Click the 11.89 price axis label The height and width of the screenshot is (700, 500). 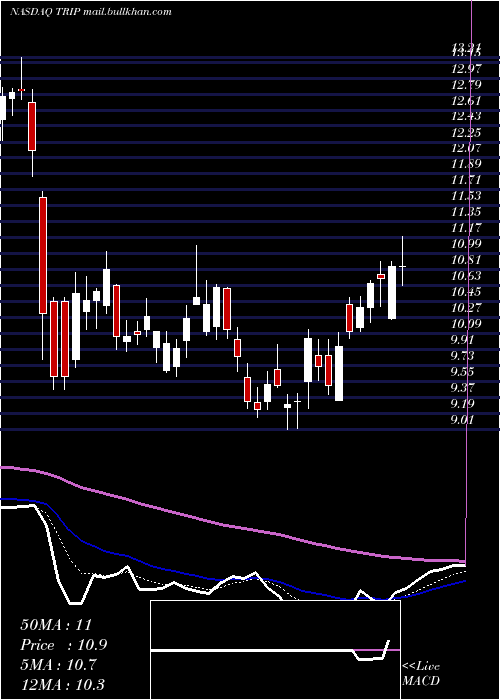(467, 164)
